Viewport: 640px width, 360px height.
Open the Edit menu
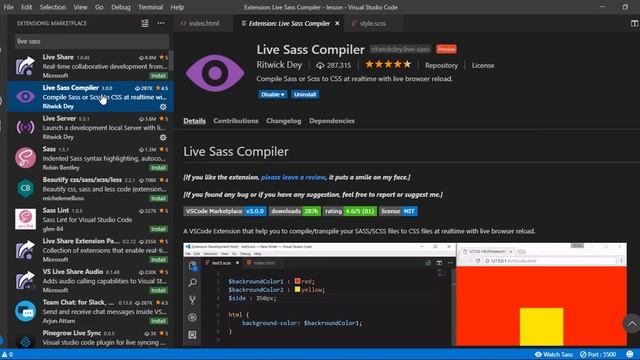[27, 7]
